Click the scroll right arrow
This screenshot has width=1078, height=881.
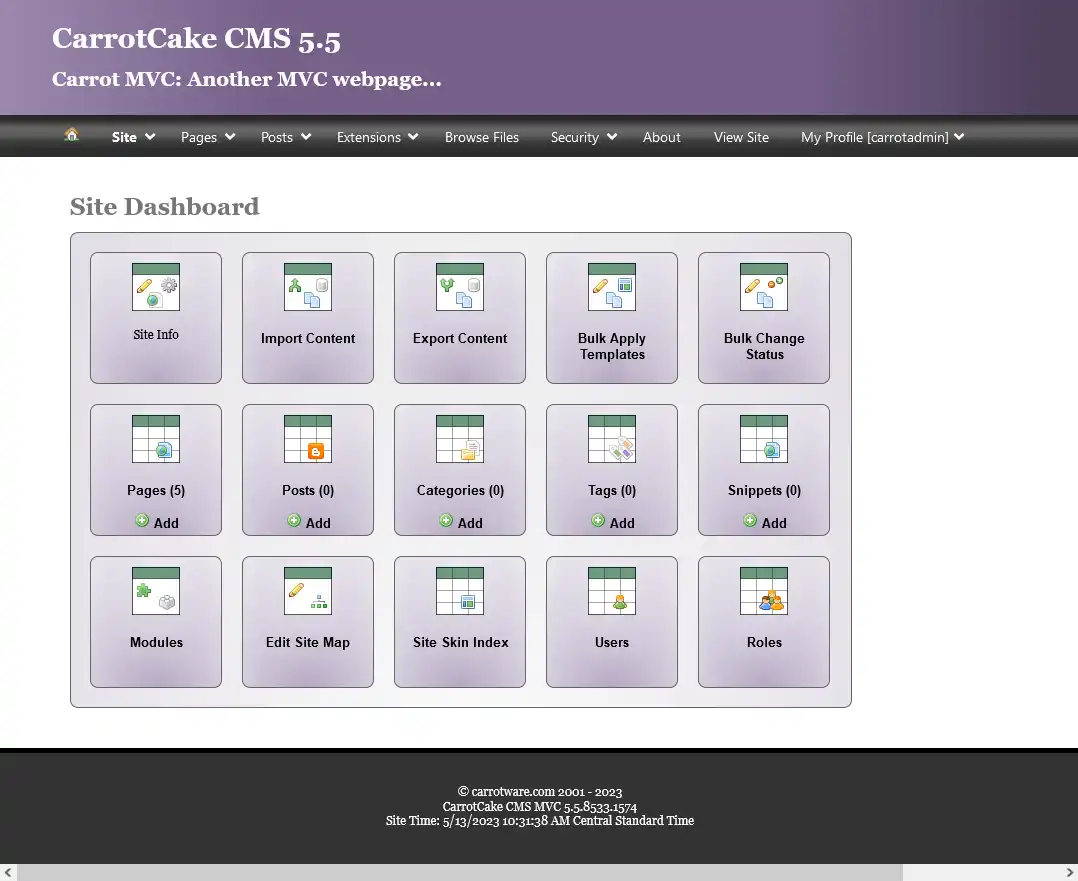pos(1070,873)
